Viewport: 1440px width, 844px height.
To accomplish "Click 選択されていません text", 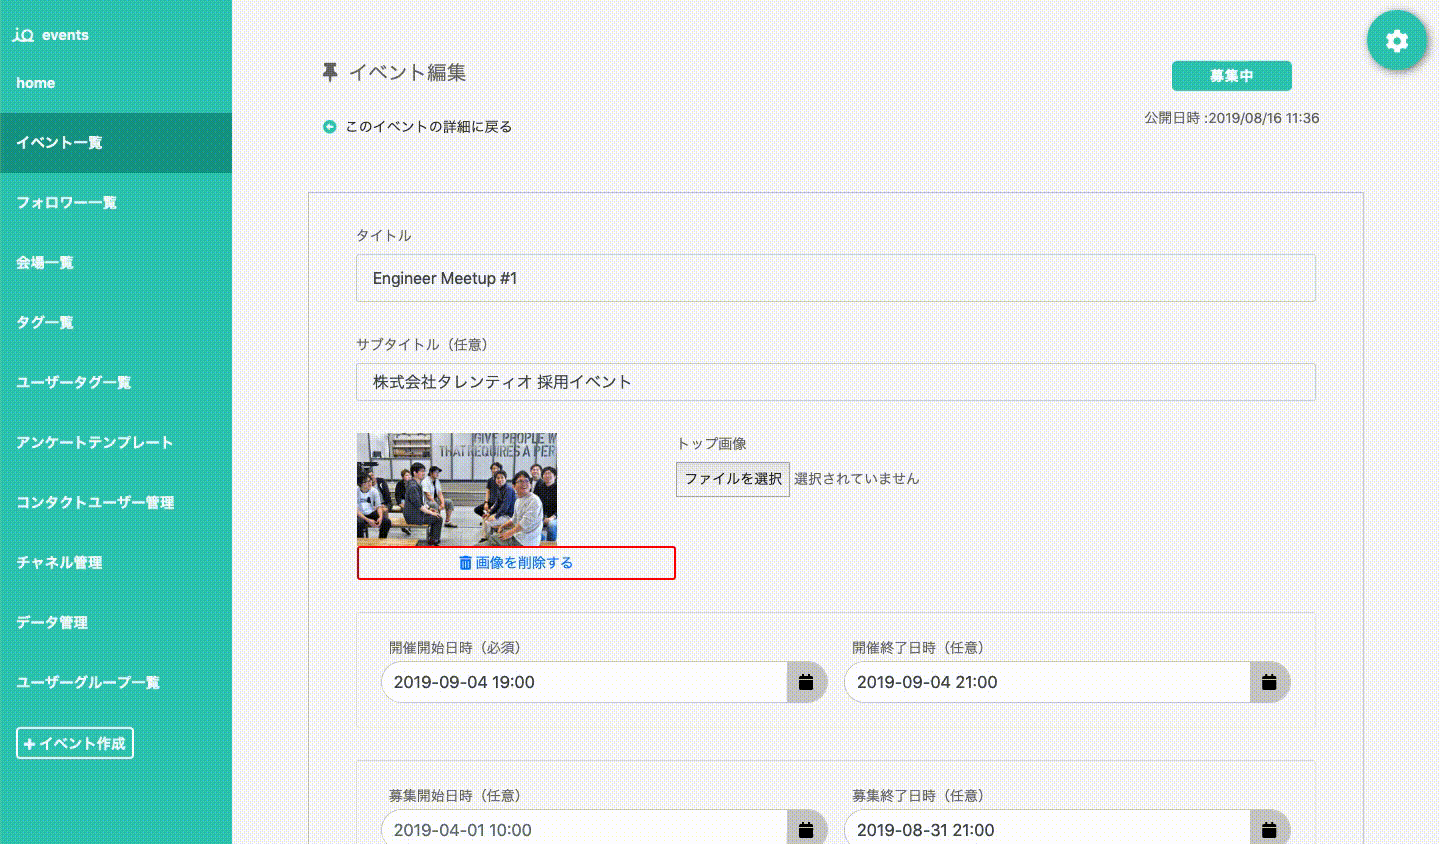I will (856, 479).
